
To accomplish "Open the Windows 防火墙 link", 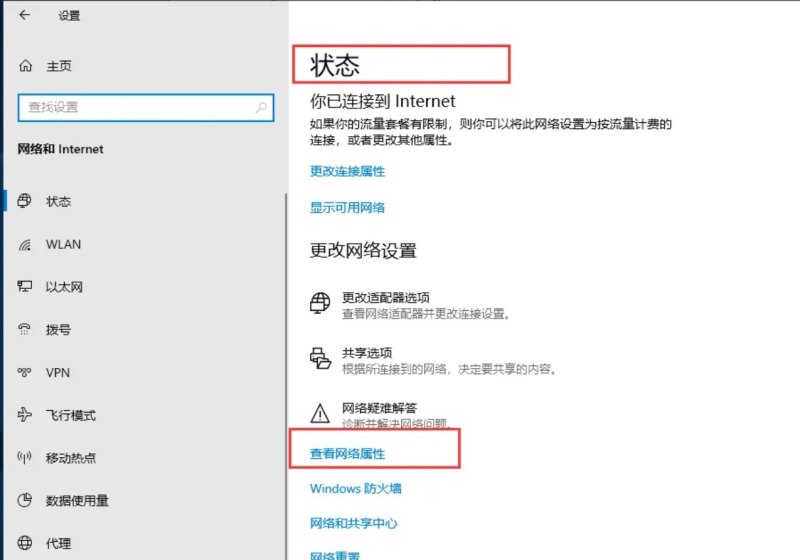I will tap(356, 489).
